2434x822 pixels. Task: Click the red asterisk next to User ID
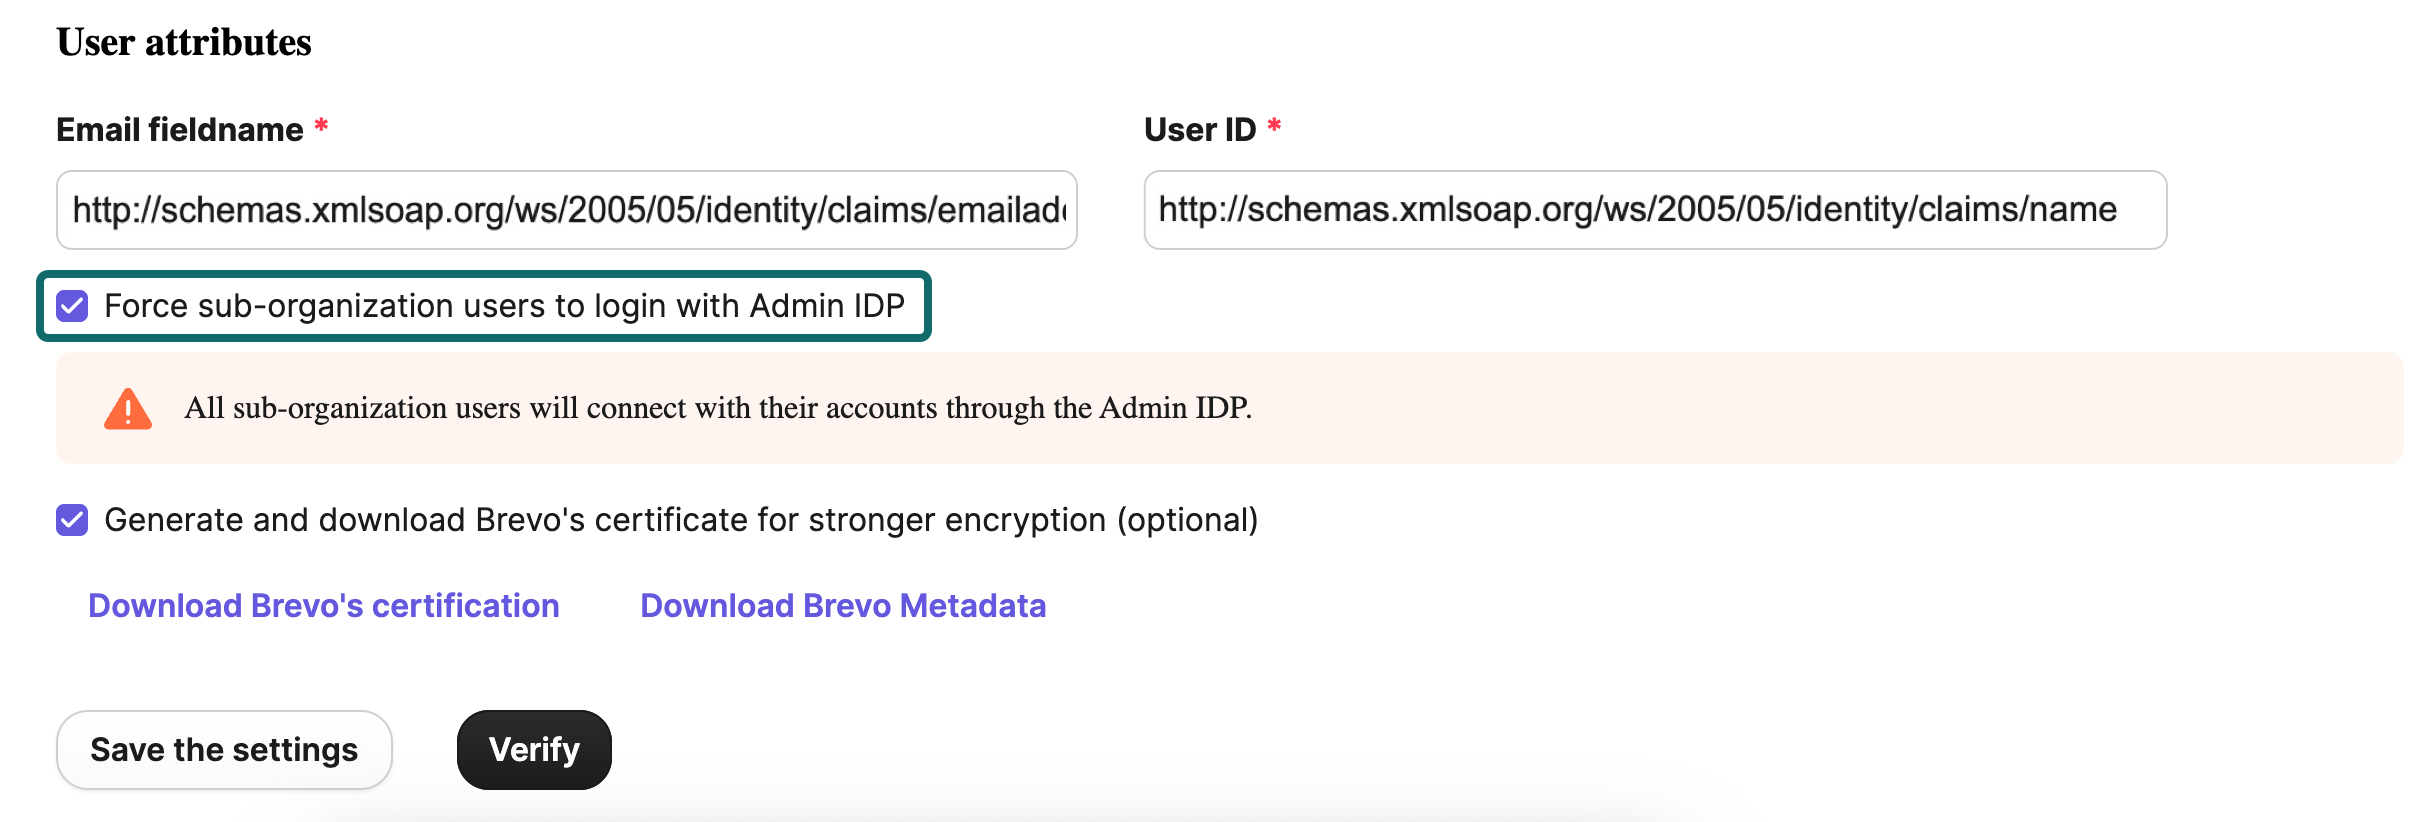1274,127
